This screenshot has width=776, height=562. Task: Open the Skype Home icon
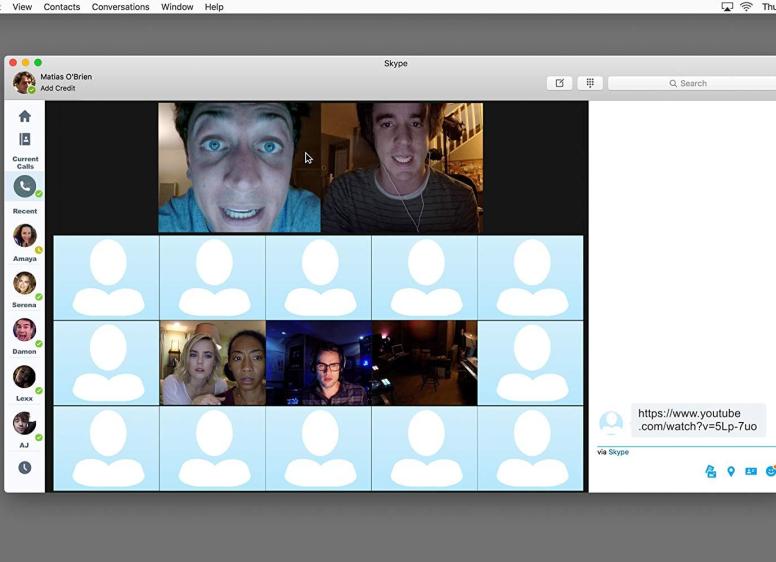tap(25, 116)
